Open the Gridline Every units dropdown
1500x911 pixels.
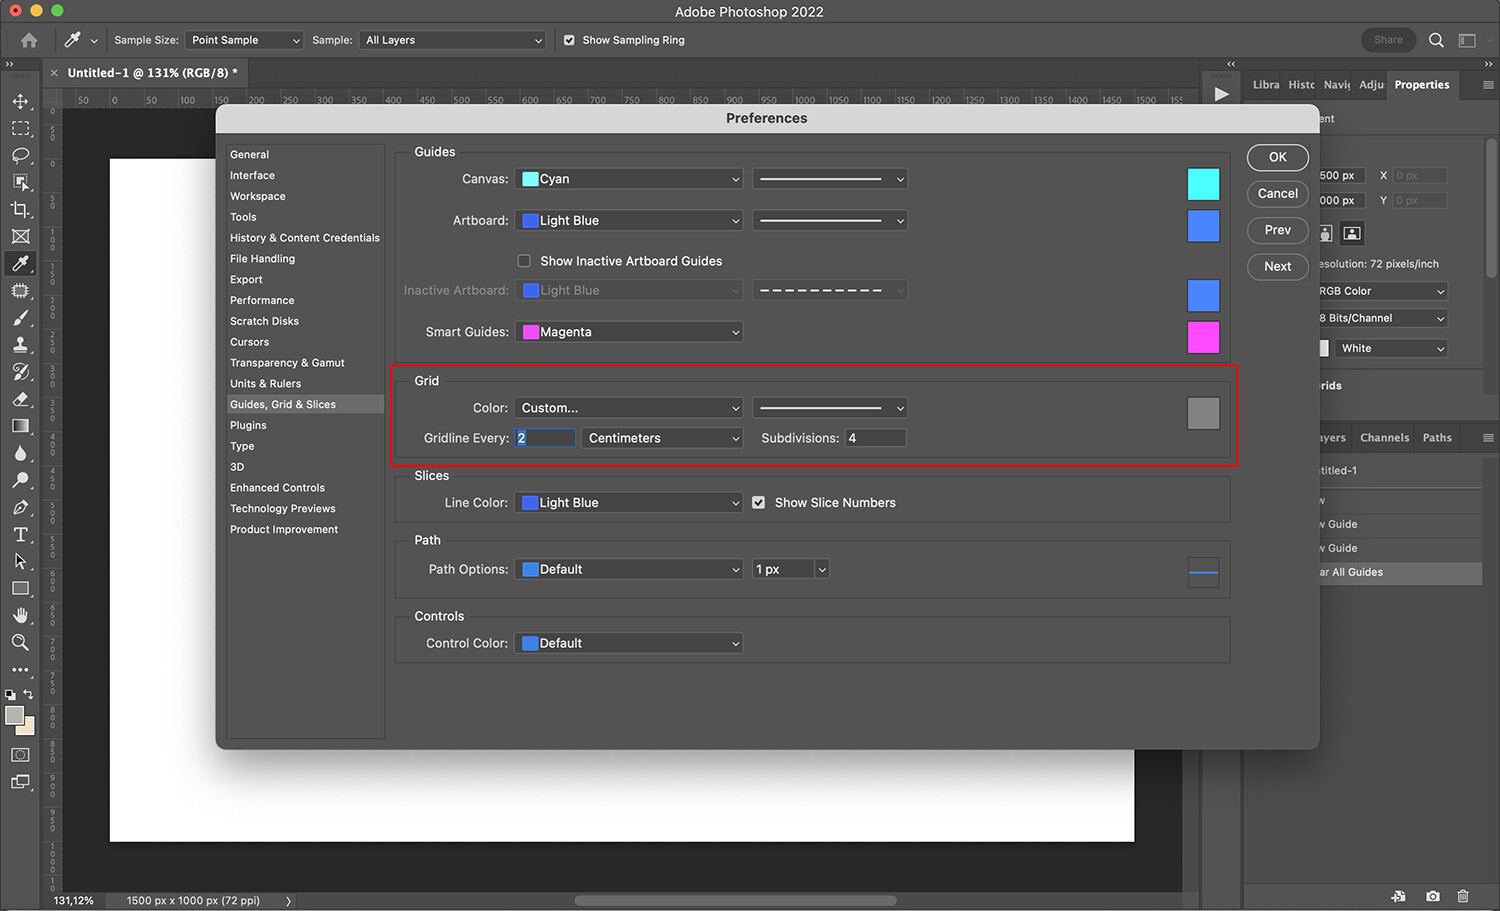pos(661,438)
